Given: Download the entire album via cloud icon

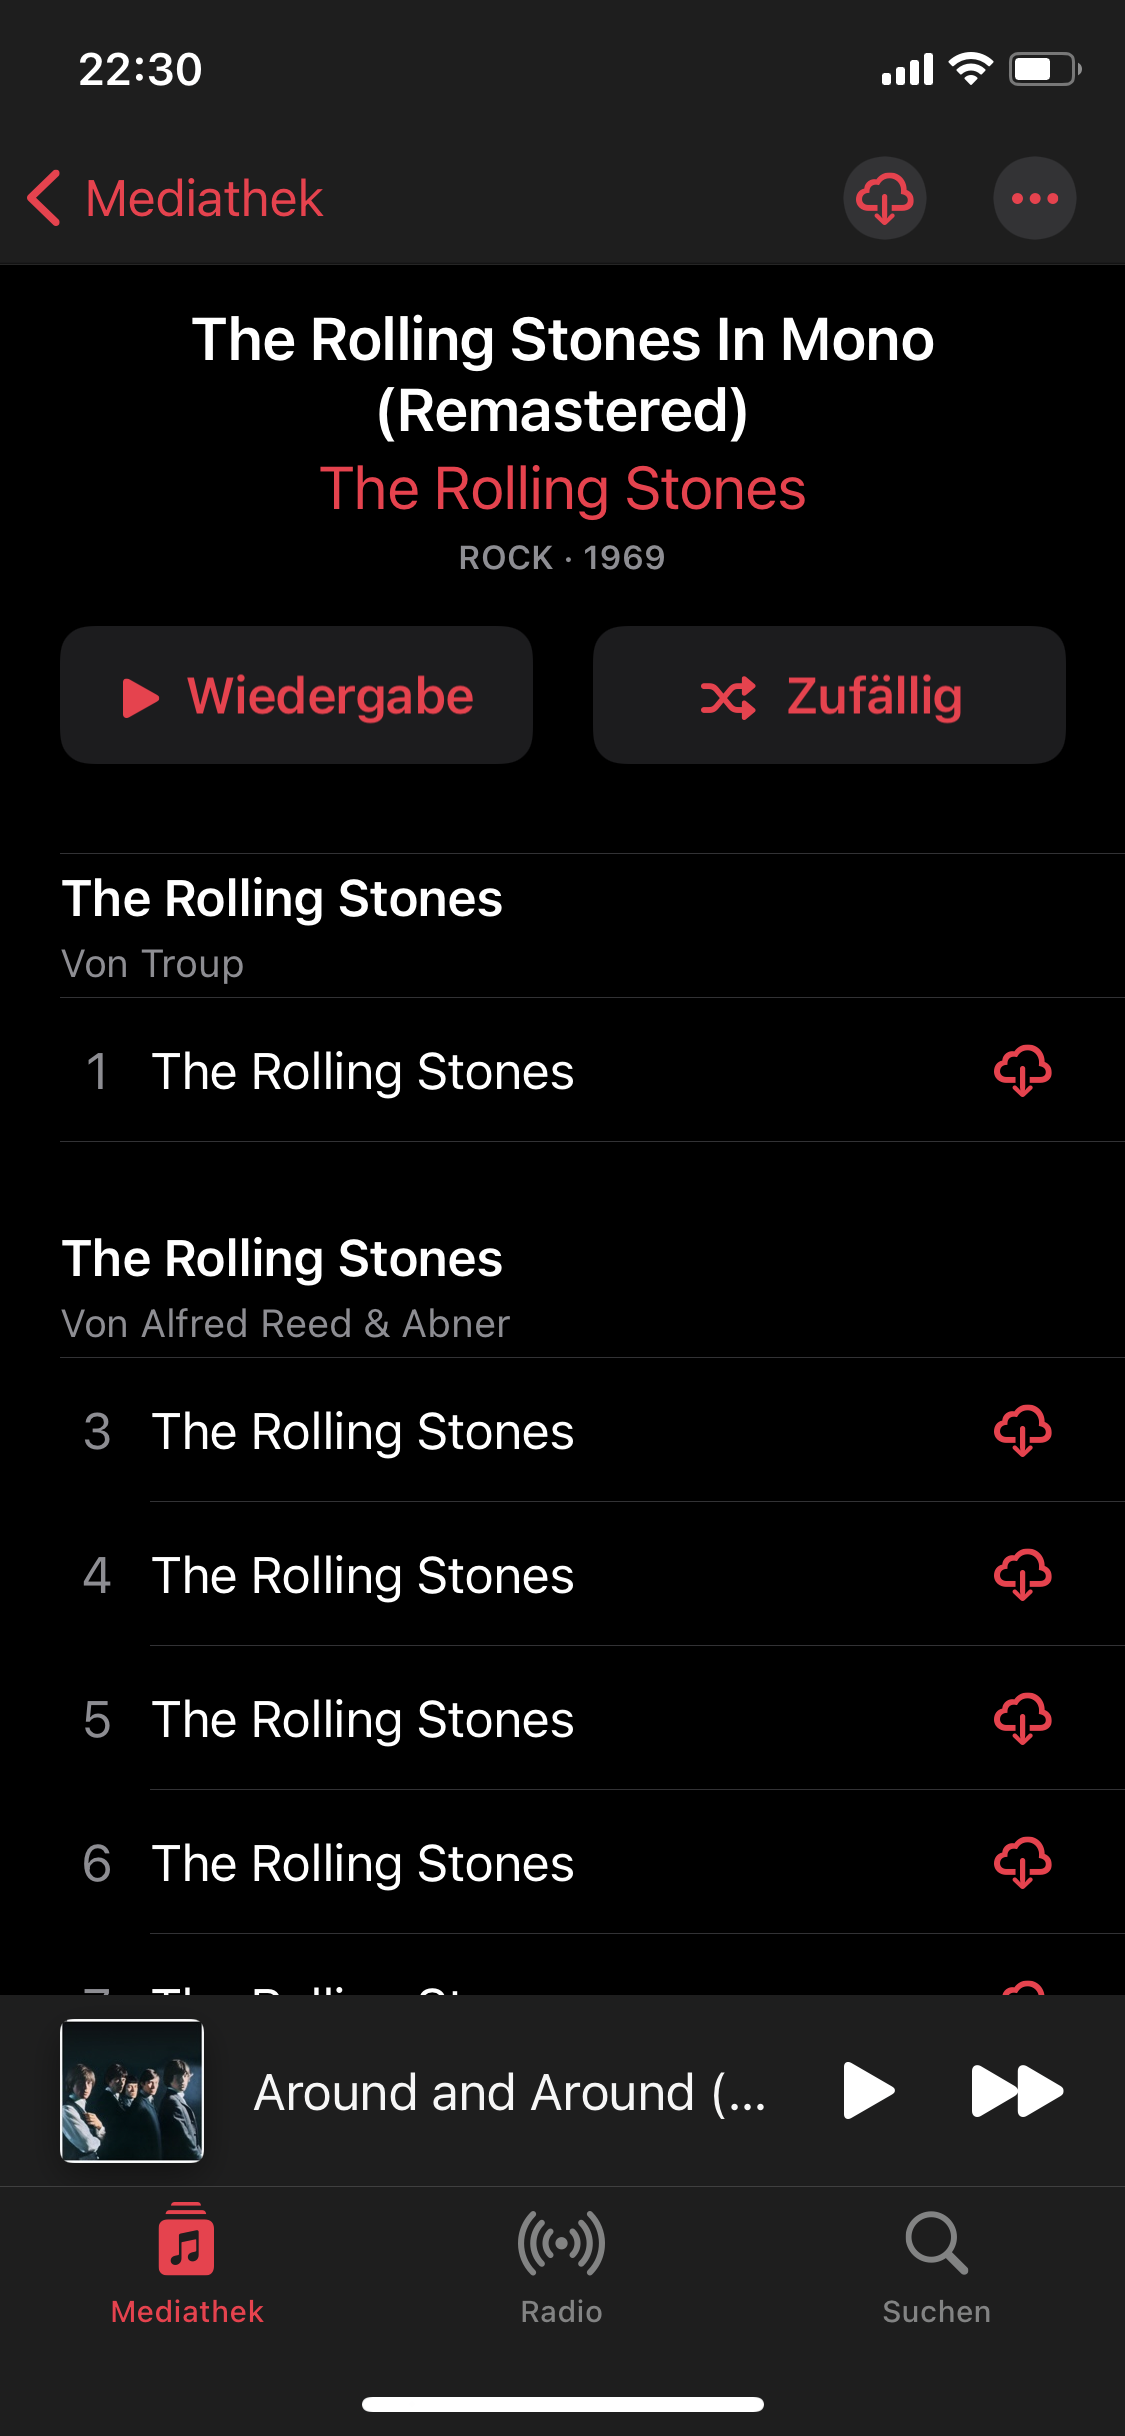Looking at the screenshot, I should (x=884, y=198).
